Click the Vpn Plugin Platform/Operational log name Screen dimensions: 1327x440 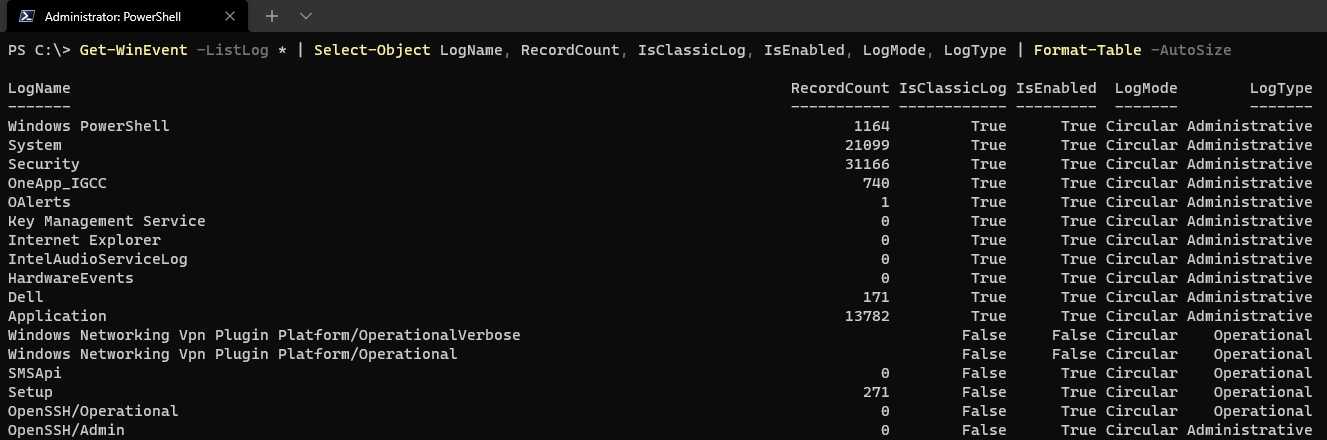(x=233, y=354)
